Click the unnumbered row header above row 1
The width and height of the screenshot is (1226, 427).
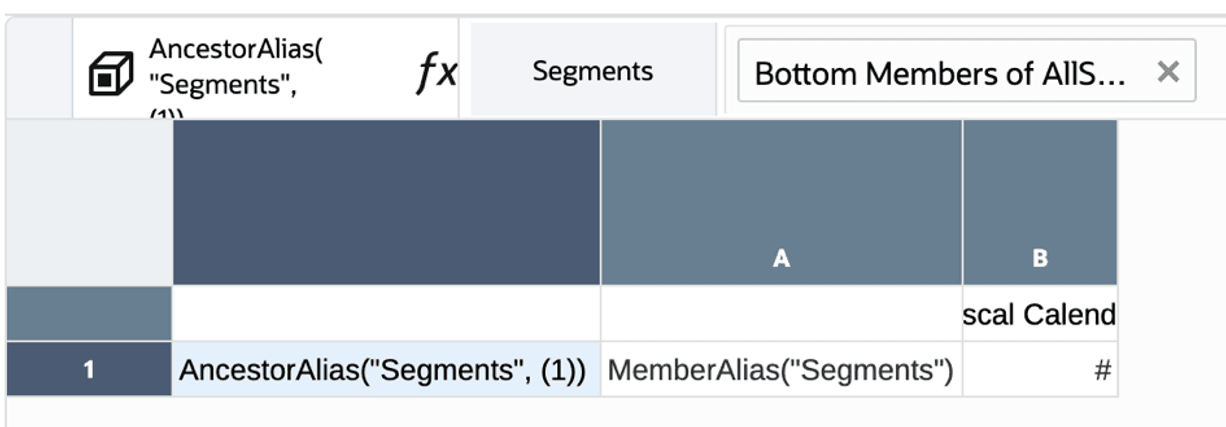click(88, 314)
